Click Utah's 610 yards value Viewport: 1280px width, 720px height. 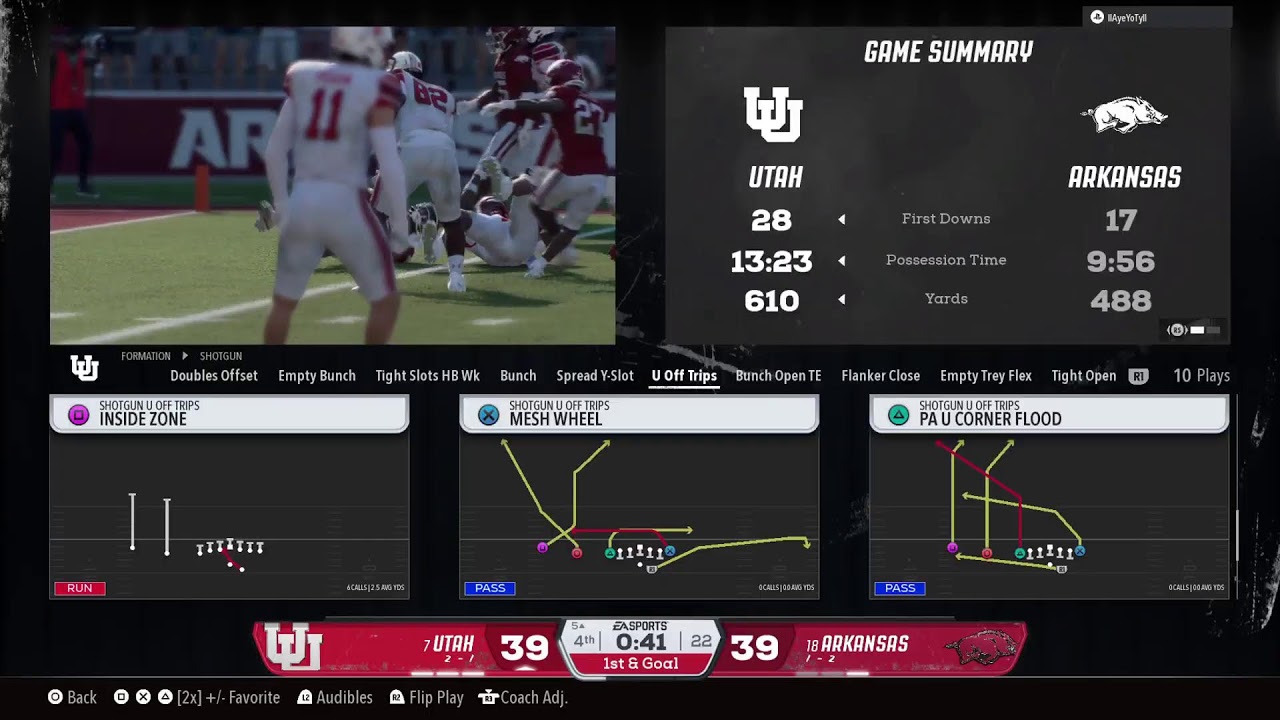click(772, 301)
